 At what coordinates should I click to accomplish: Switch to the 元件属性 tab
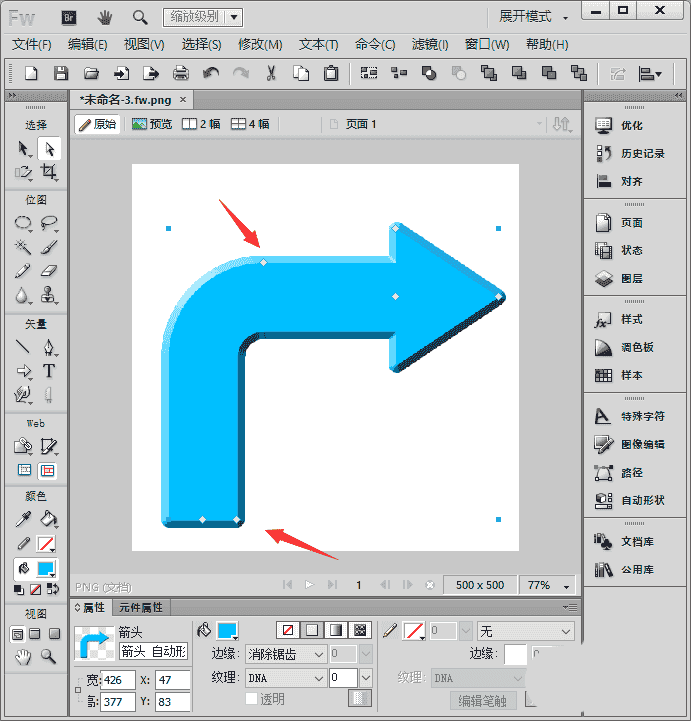141,607
